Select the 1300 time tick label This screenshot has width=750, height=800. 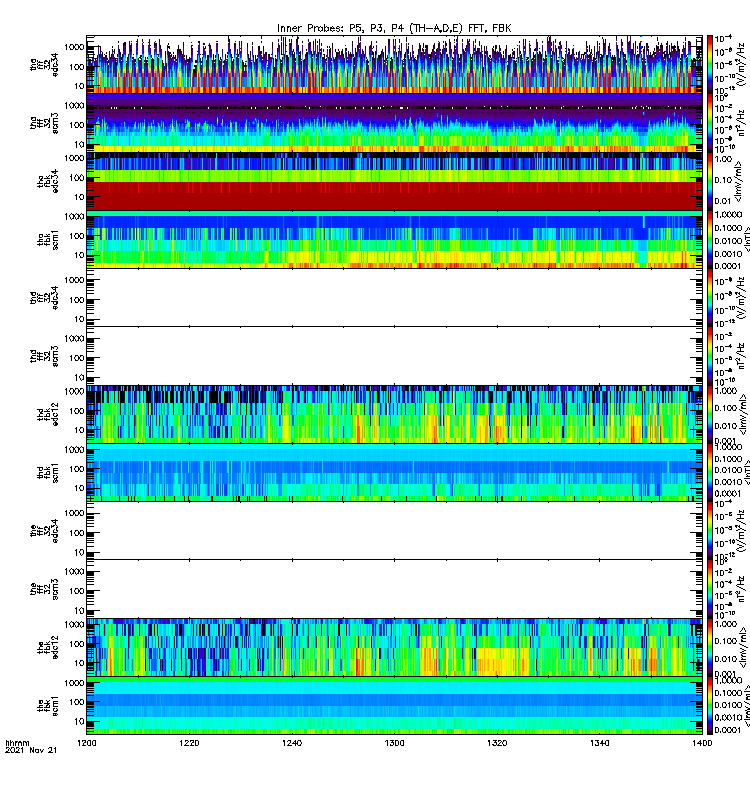[x=394, y=743]
